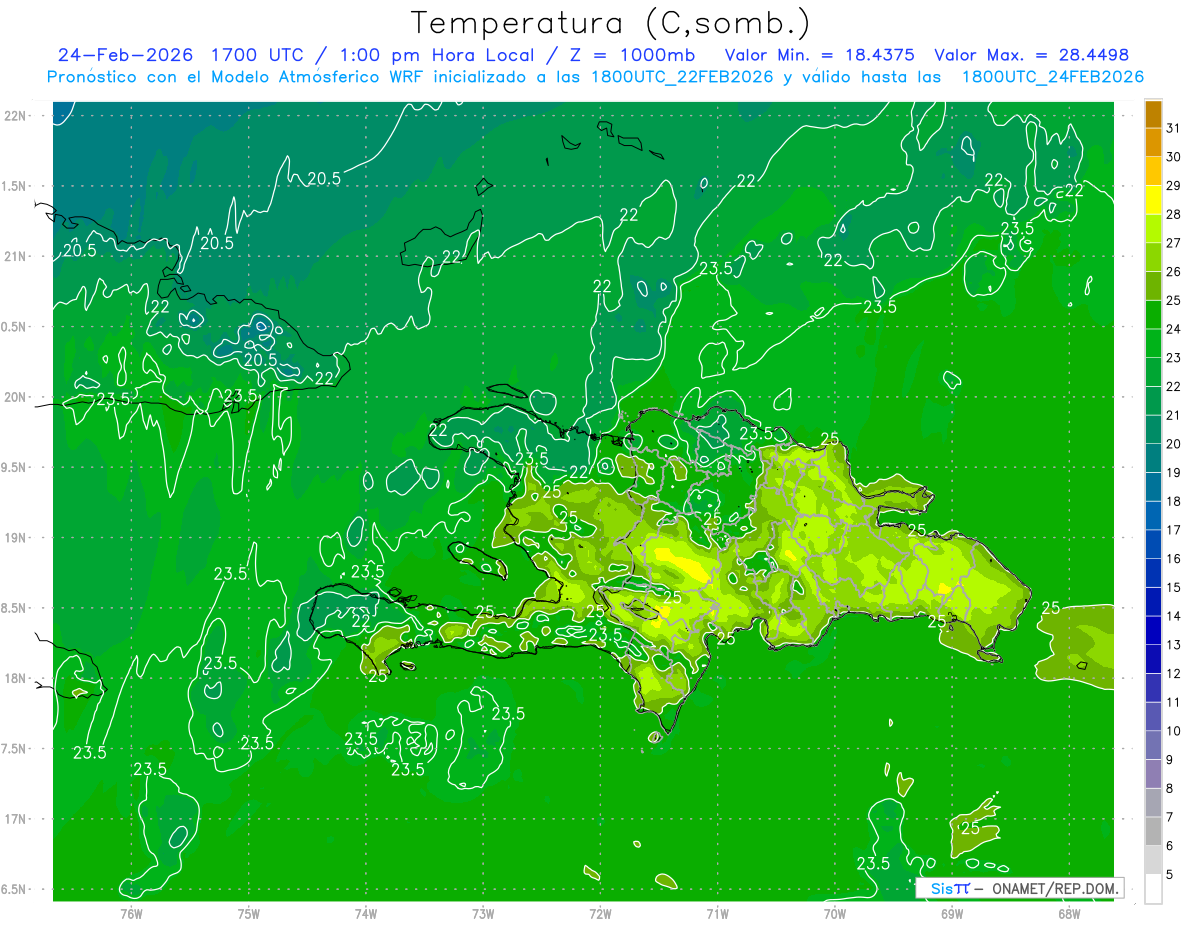Click the '21N' latitude label
The height and width of the screenshot is (927, 1200).
(17, 257)
